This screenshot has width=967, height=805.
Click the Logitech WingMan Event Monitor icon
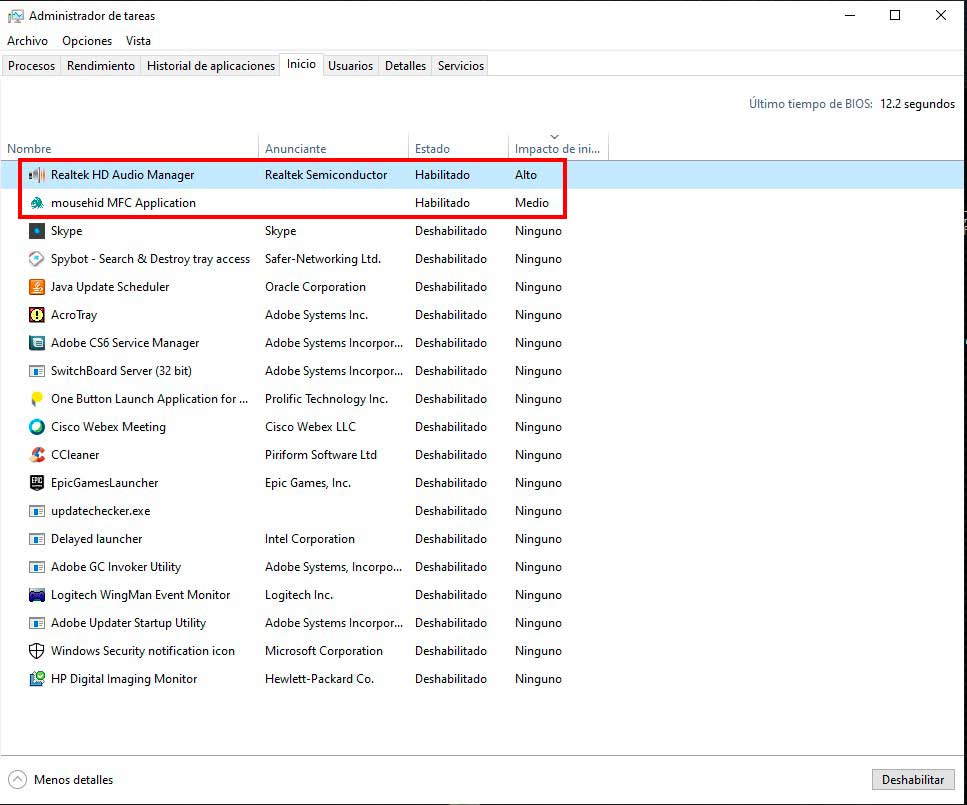tap(37, 595)
